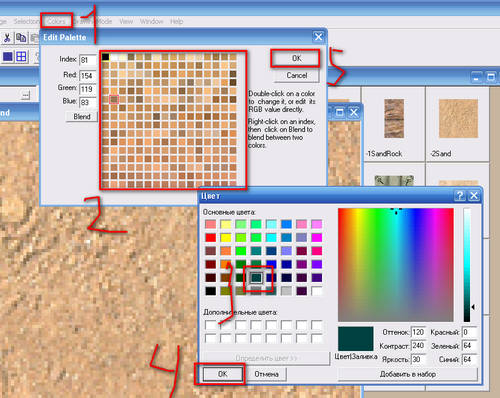Click the Добавить в набор button
Viewport: 500px width, 398px height.
coord(408,374)
